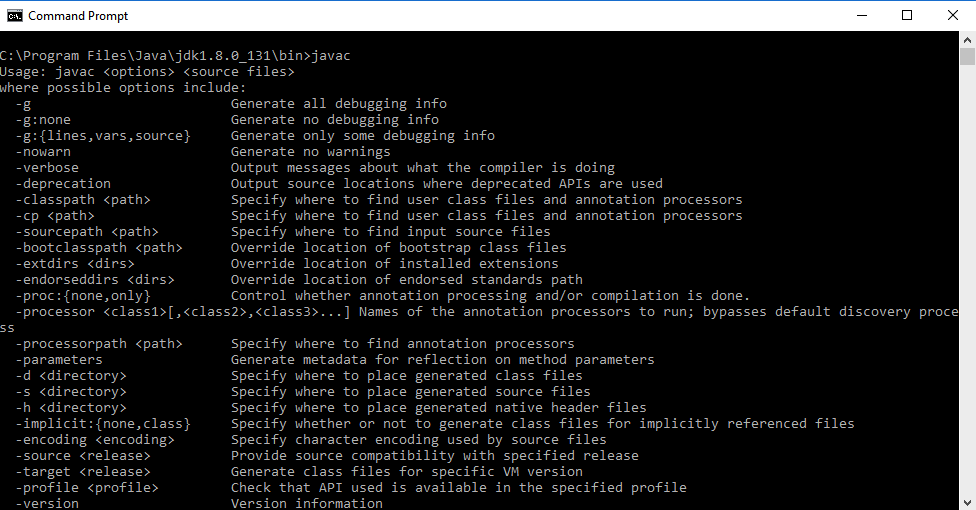This screenshot has width=976, height=510.
Task: Click the typed "javac" command at the prompt
Action: click(x=332, y=56)
